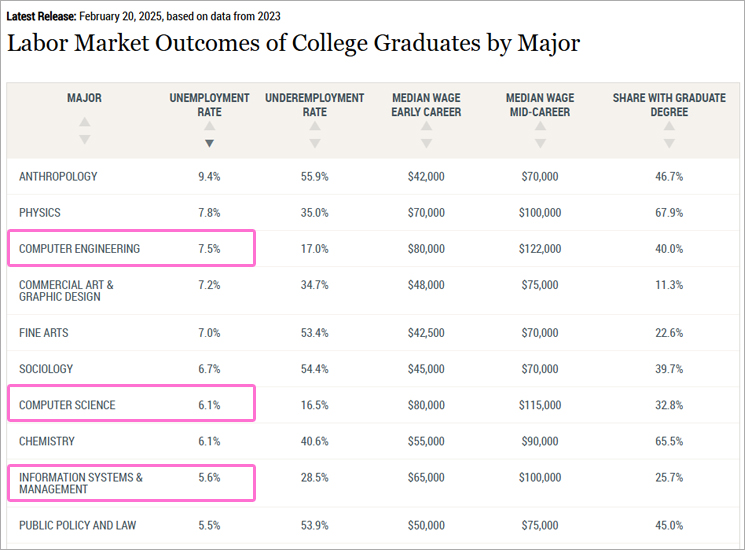Viewport: 745px width, 550px height.
Task: Click the Information Systems & Management row
Action: pos(80,483)
